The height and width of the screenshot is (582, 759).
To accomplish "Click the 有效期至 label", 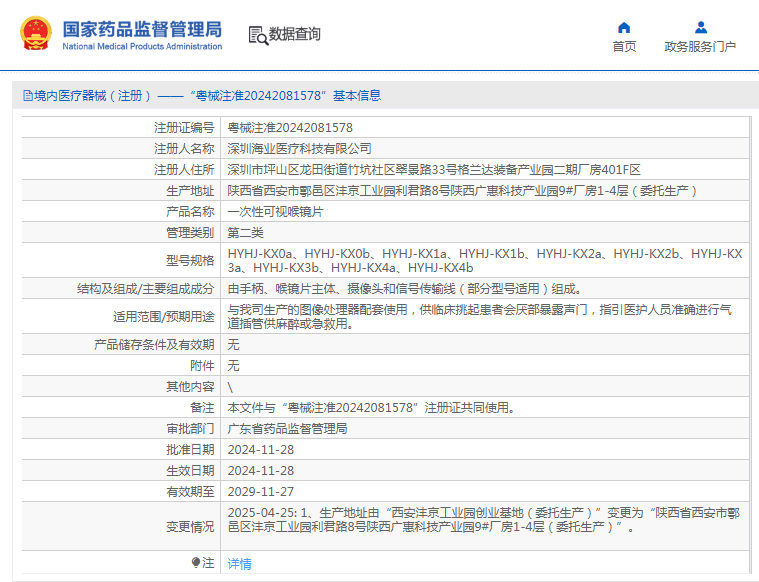I will (x=190, y=491).
